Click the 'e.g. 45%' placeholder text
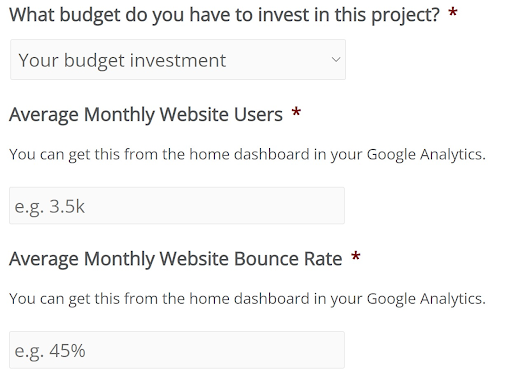512x374 pixels. click(x=50, y=351)
